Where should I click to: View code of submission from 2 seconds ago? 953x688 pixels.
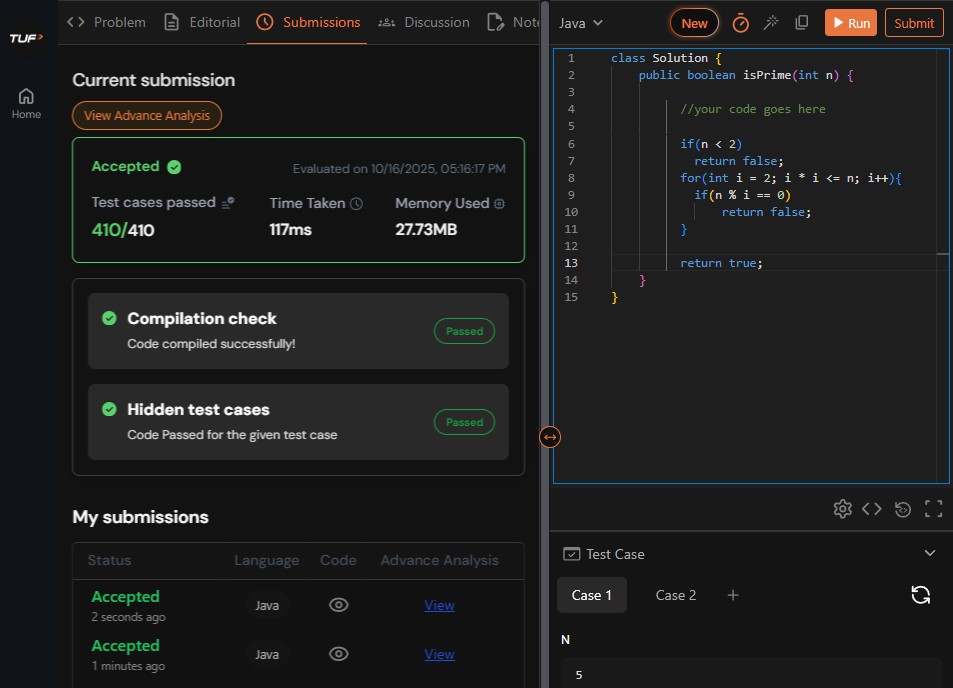pyautogui.click(x=339, y=605)
